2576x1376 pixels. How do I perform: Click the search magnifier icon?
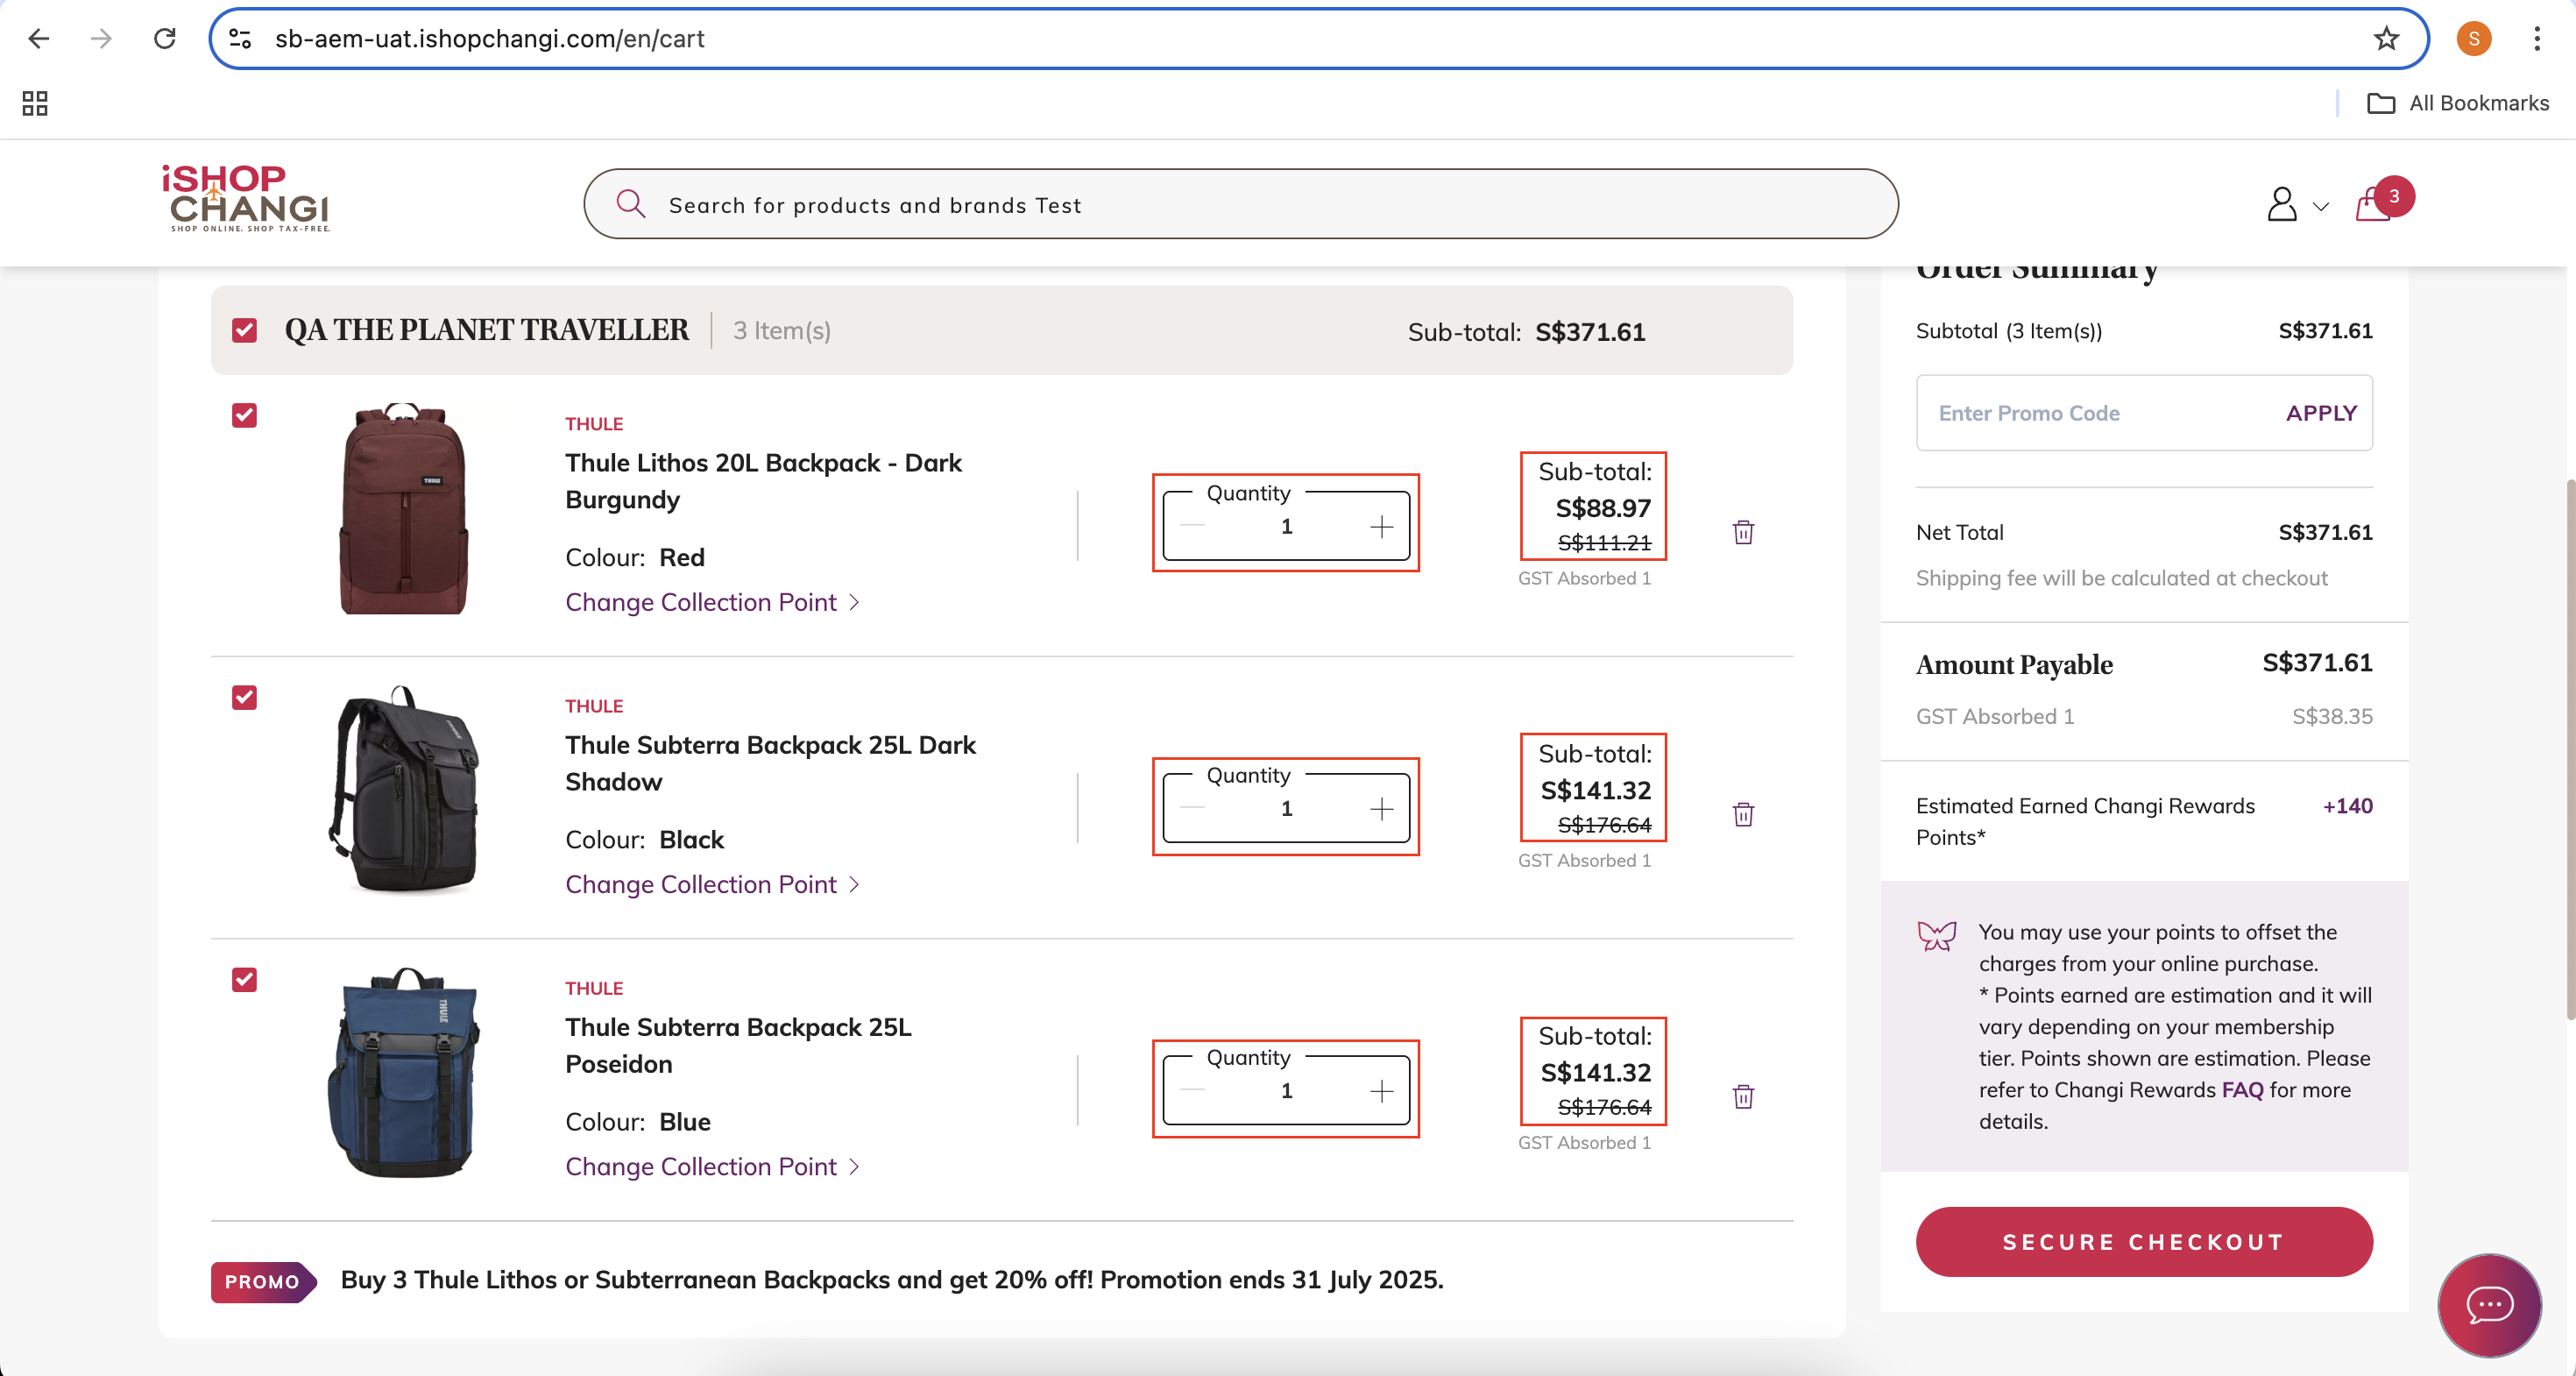coord(630,204)
